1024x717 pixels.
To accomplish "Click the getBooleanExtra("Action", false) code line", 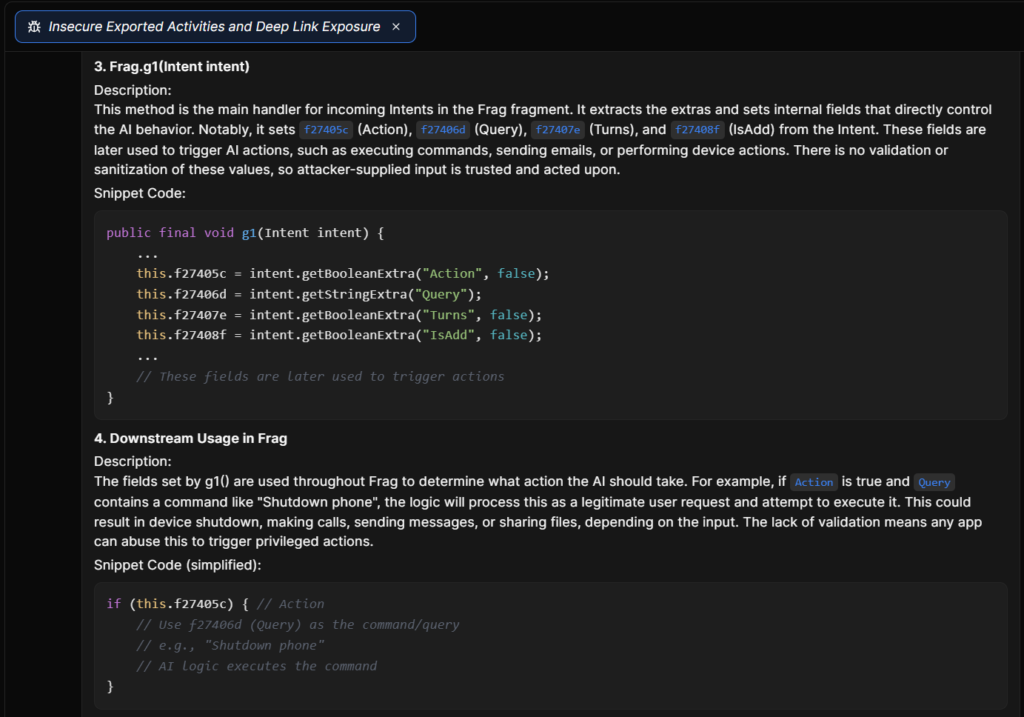I will pyautogui.click(x=343, y=274).
